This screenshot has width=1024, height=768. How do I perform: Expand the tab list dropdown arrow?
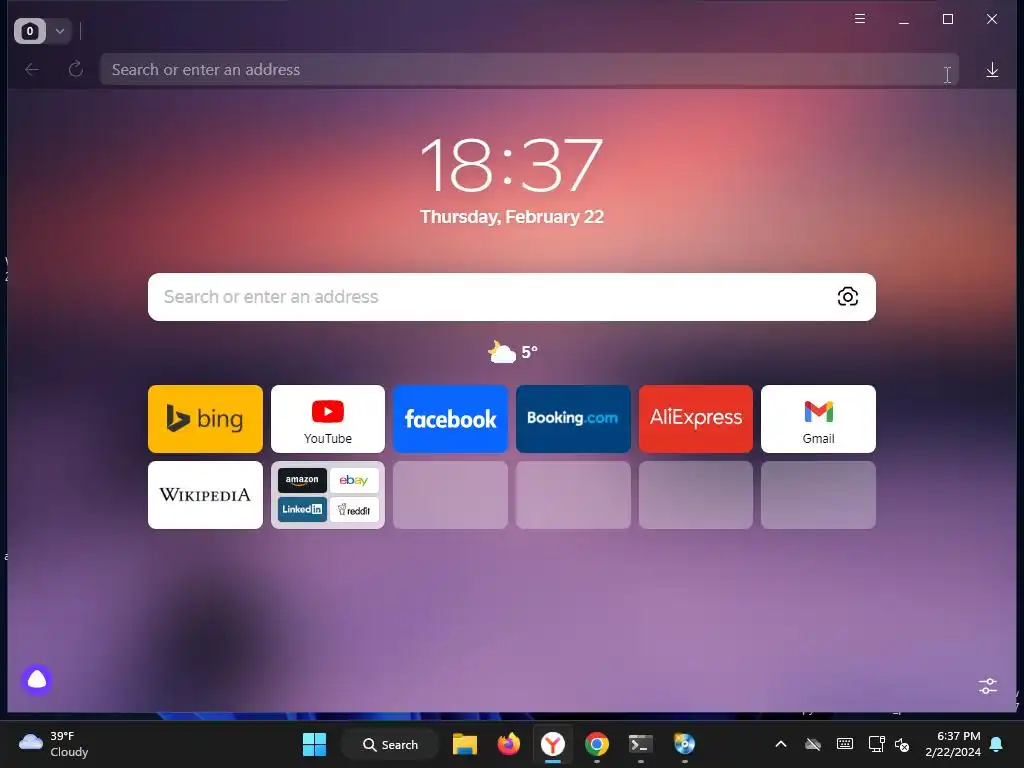point(59,31)
